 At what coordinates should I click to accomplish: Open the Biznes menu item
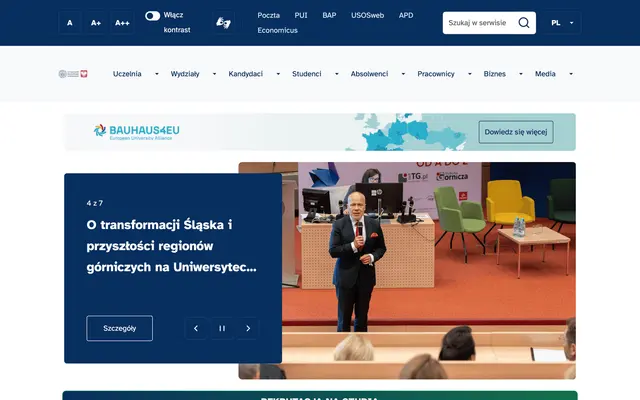[495, 74]
